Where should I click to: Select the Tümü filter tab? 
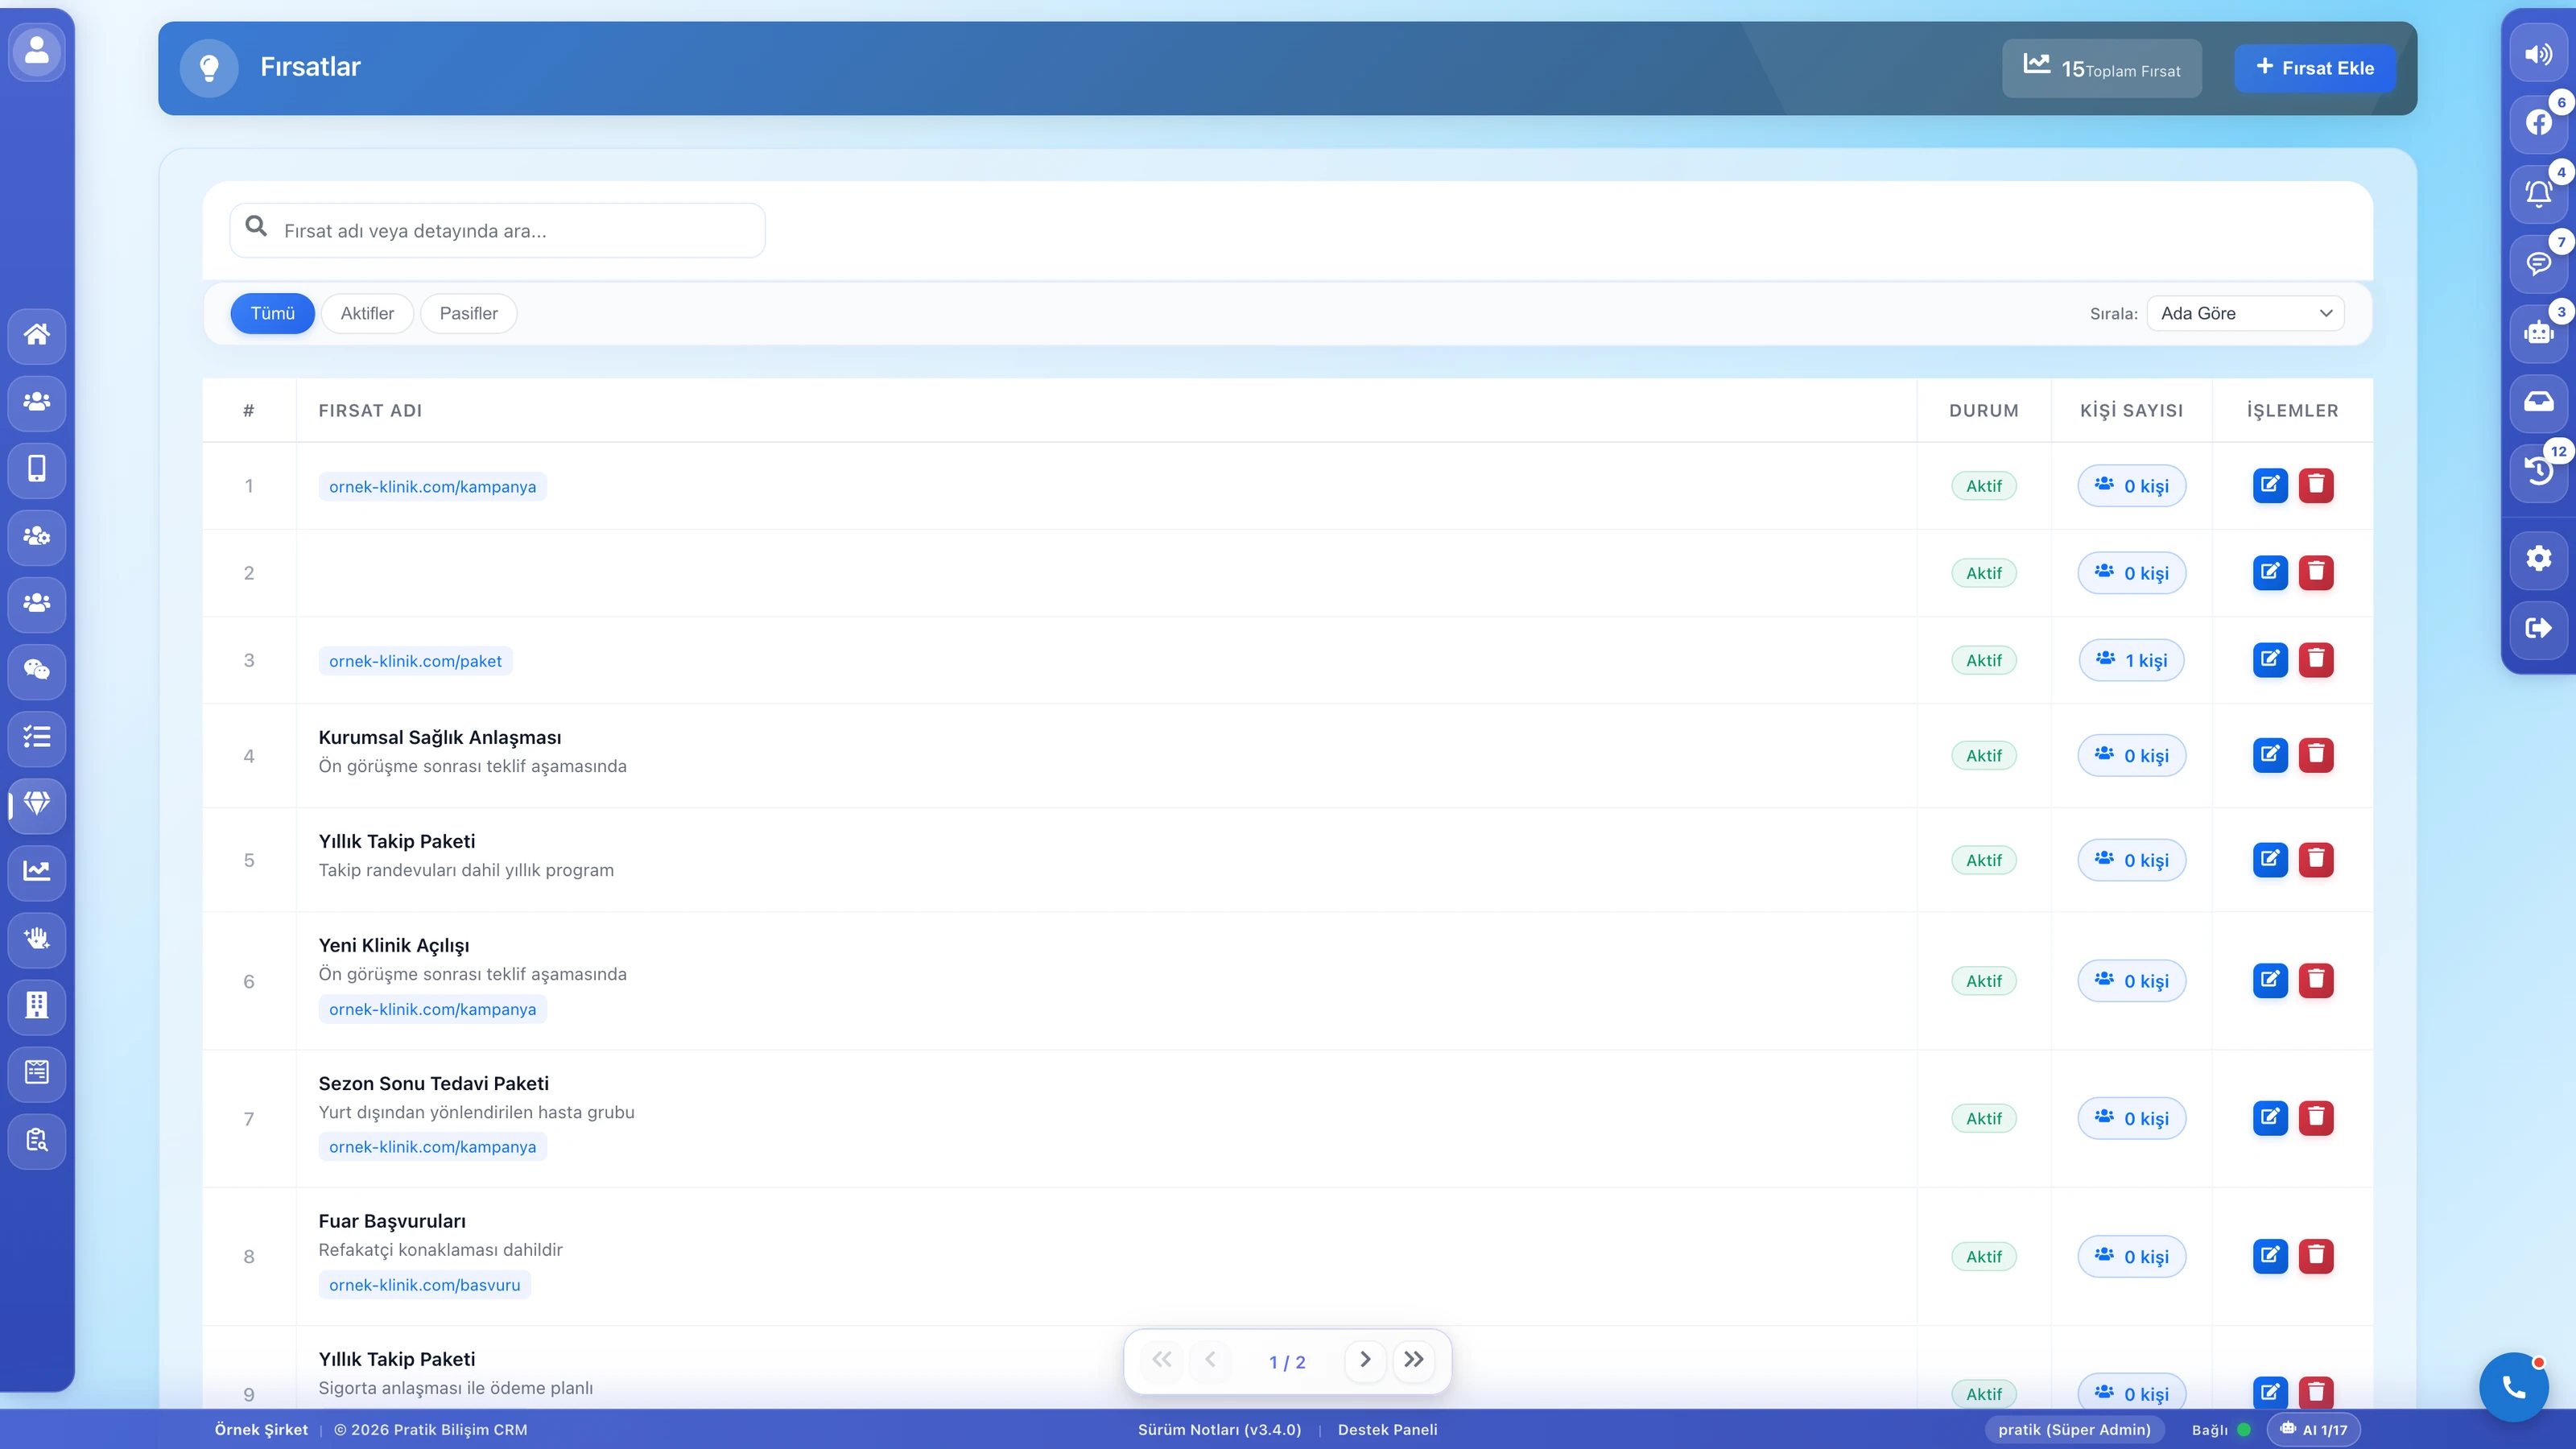[x=272, y=313]
